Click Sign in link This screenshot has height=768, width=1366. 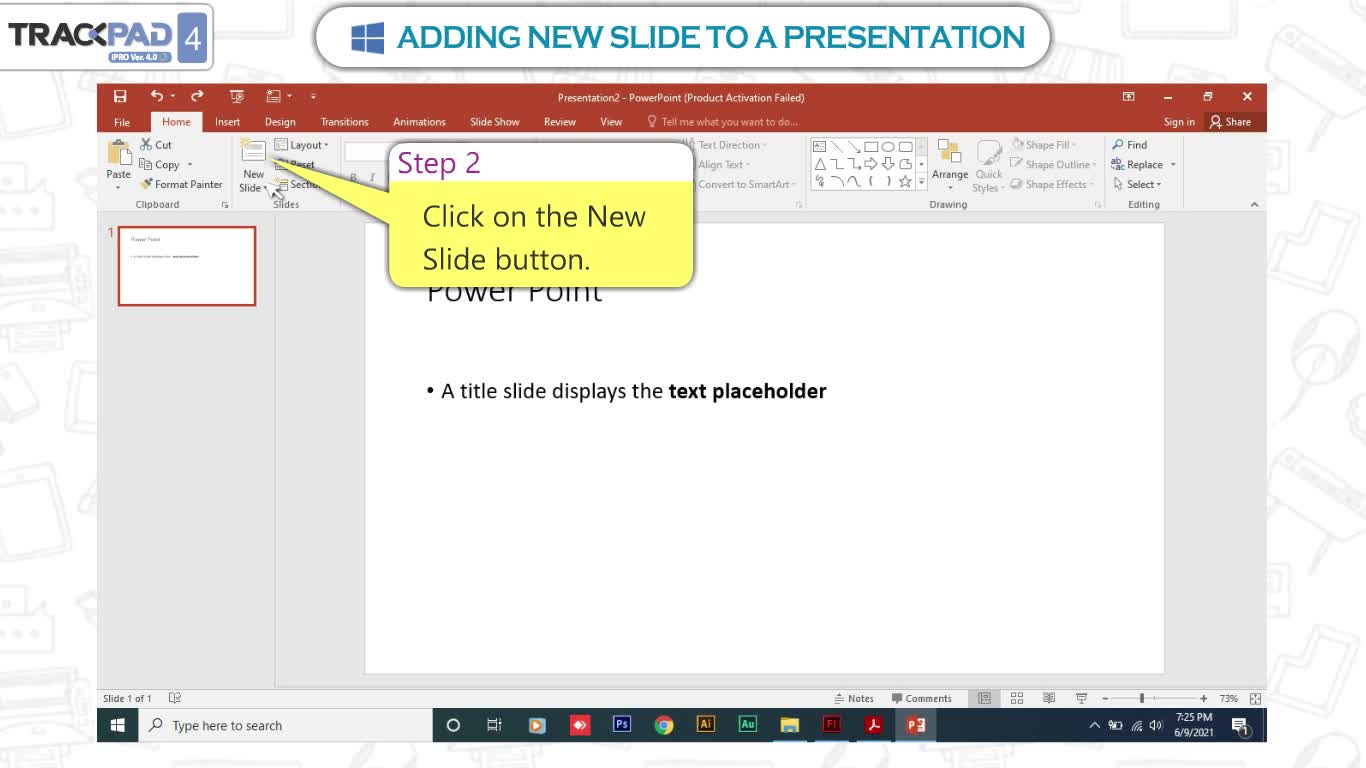click(1179, 122)
